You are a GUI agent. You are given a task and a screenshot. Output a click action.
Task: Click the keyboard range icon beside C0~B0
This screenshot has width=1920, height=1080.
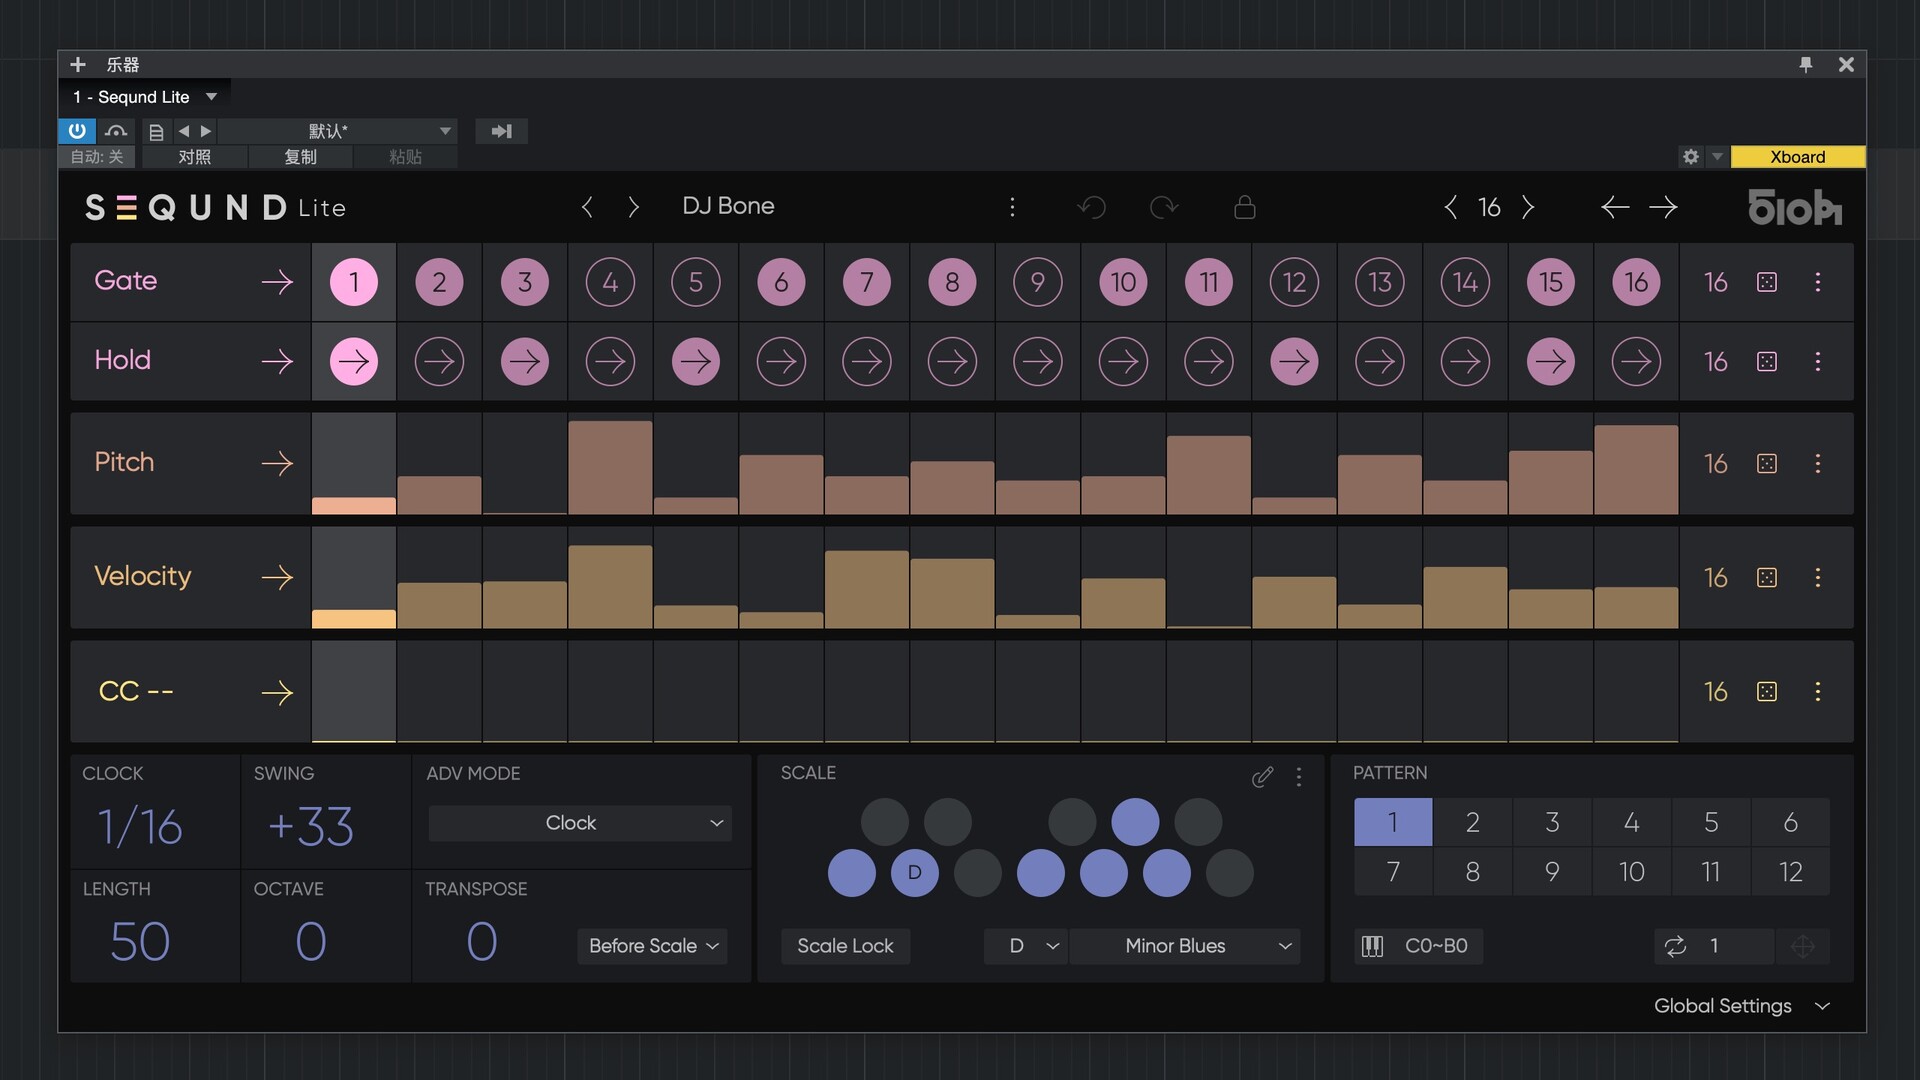tap(1372, 946)
